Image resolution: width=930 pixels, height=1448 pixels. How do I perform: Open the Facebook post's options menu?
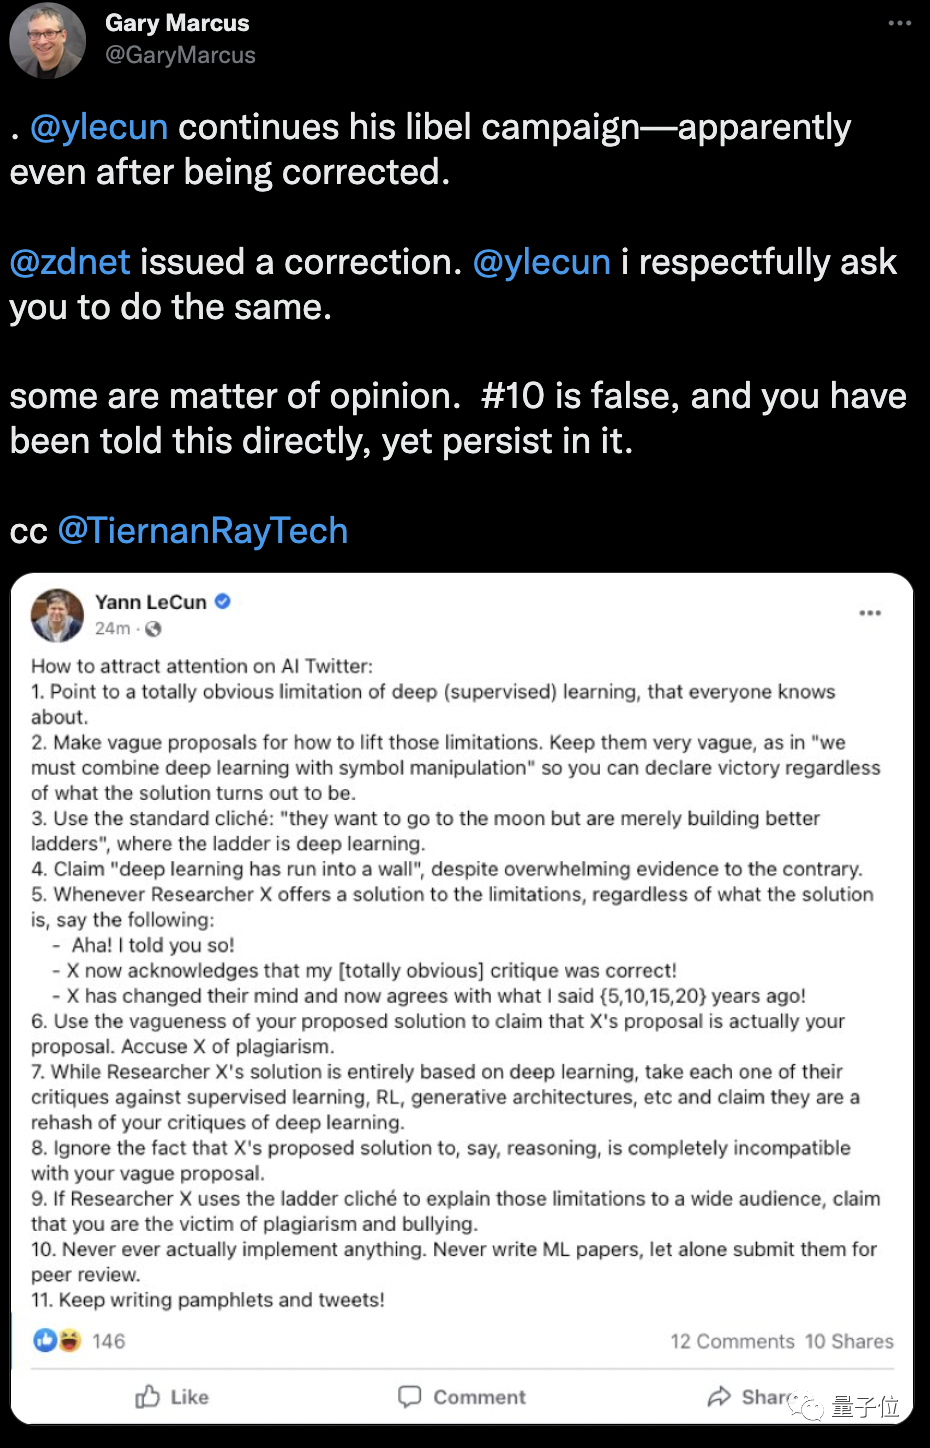point(870,613)
